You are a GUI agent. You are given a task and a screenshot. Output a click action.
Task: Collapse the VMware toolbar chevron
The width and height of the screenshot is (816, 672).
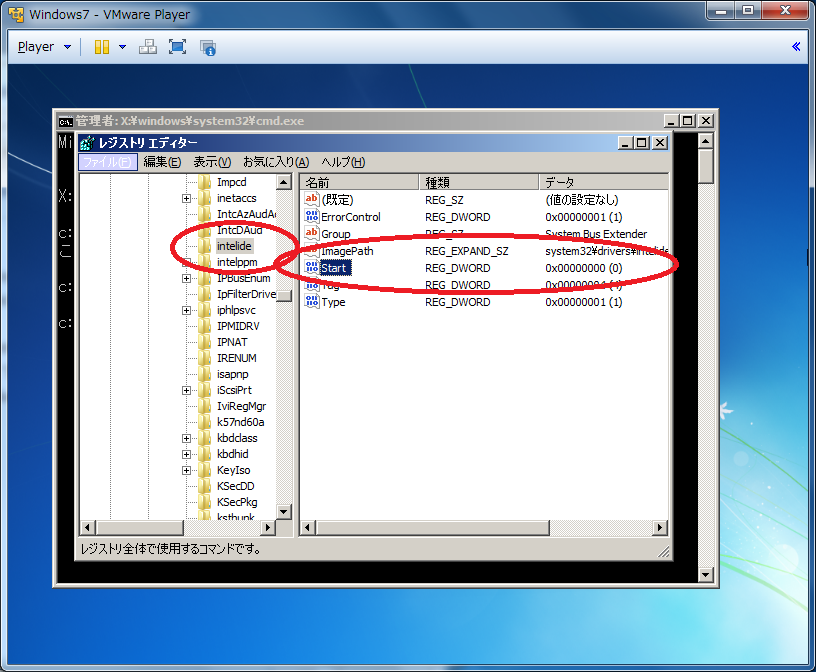(796, 47)
